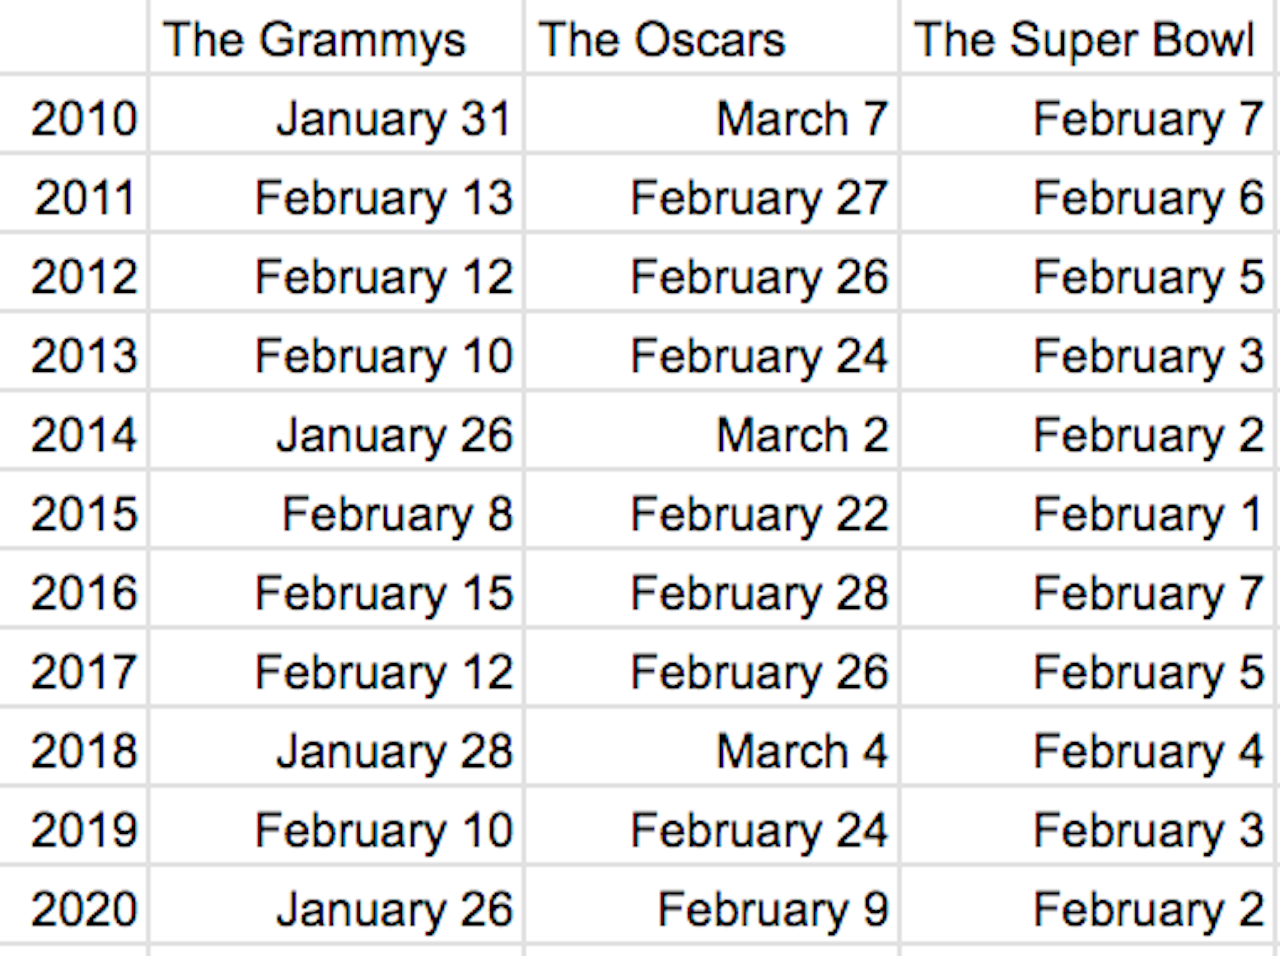The height and width of the screenshot is (956, 1280).
Task: Select the February 9 Oscars cell
Action: tap(772, 909)
